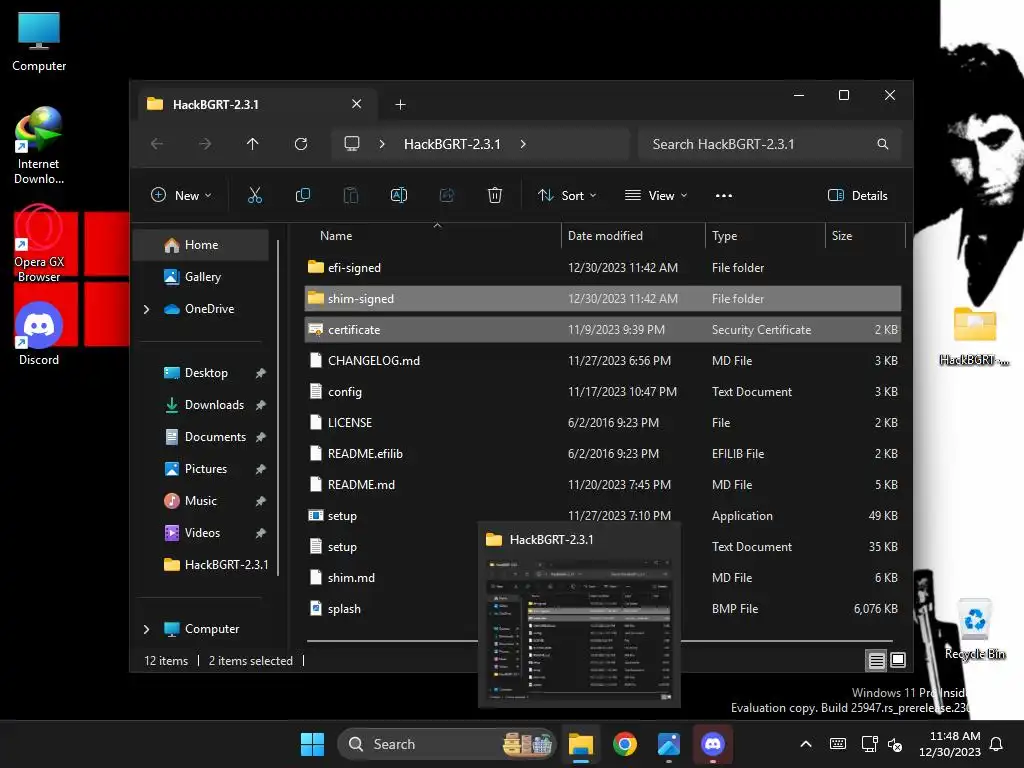Switch to details list view icon
Viewport: 1024px width, 768px height.
pyautogui.click(x=876, y=660)
